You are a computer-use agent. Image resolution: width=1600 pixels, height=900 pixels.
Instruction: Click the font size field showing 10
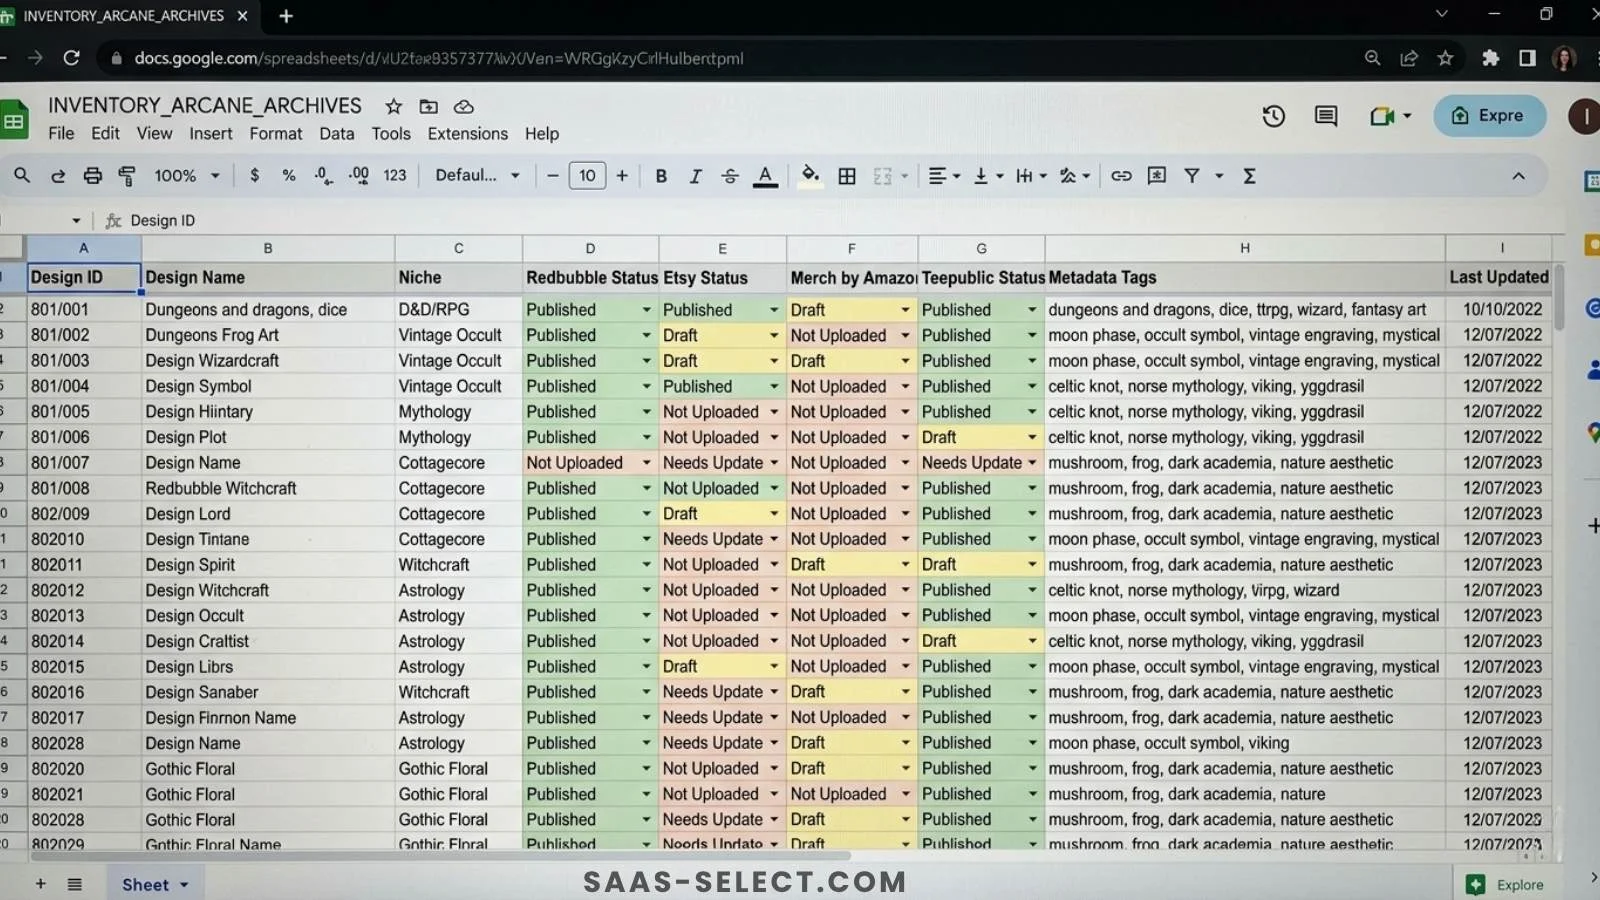587,176
